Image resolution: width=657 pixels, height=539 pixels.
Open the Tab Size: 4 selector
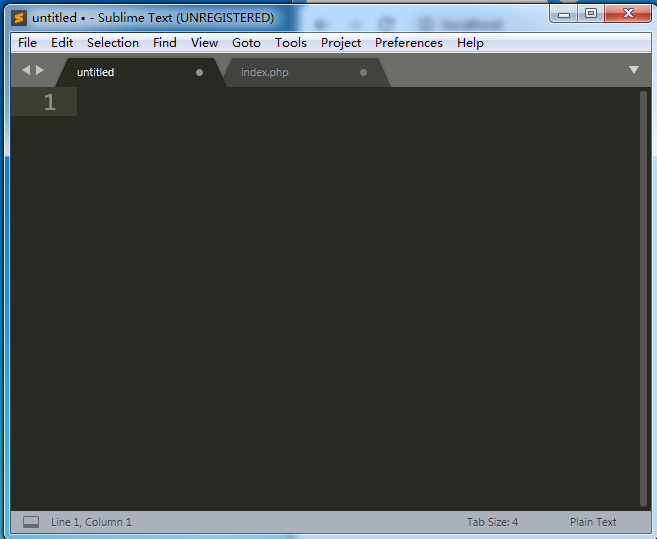[x=492, y=522]
